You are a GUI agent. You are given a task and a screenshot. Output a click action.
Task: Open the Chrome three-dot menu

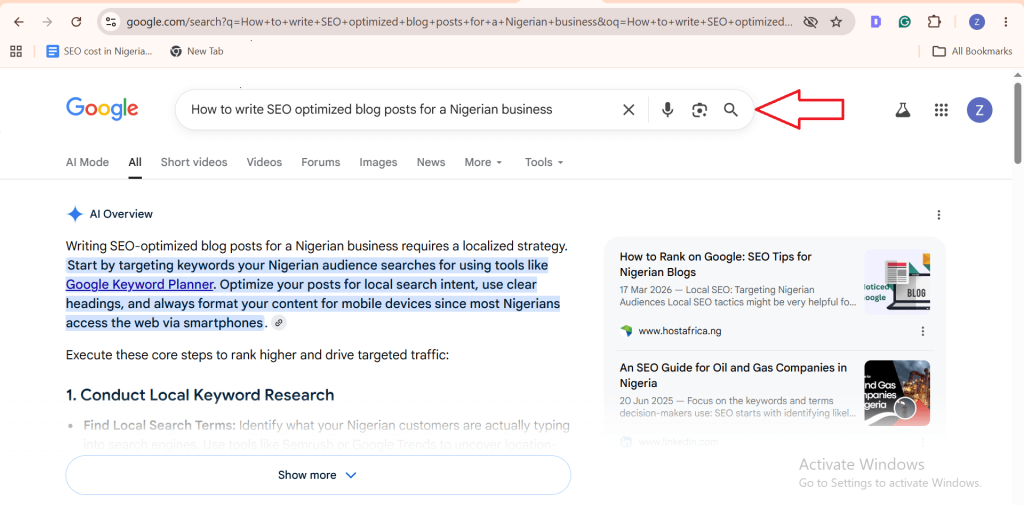1006,22
